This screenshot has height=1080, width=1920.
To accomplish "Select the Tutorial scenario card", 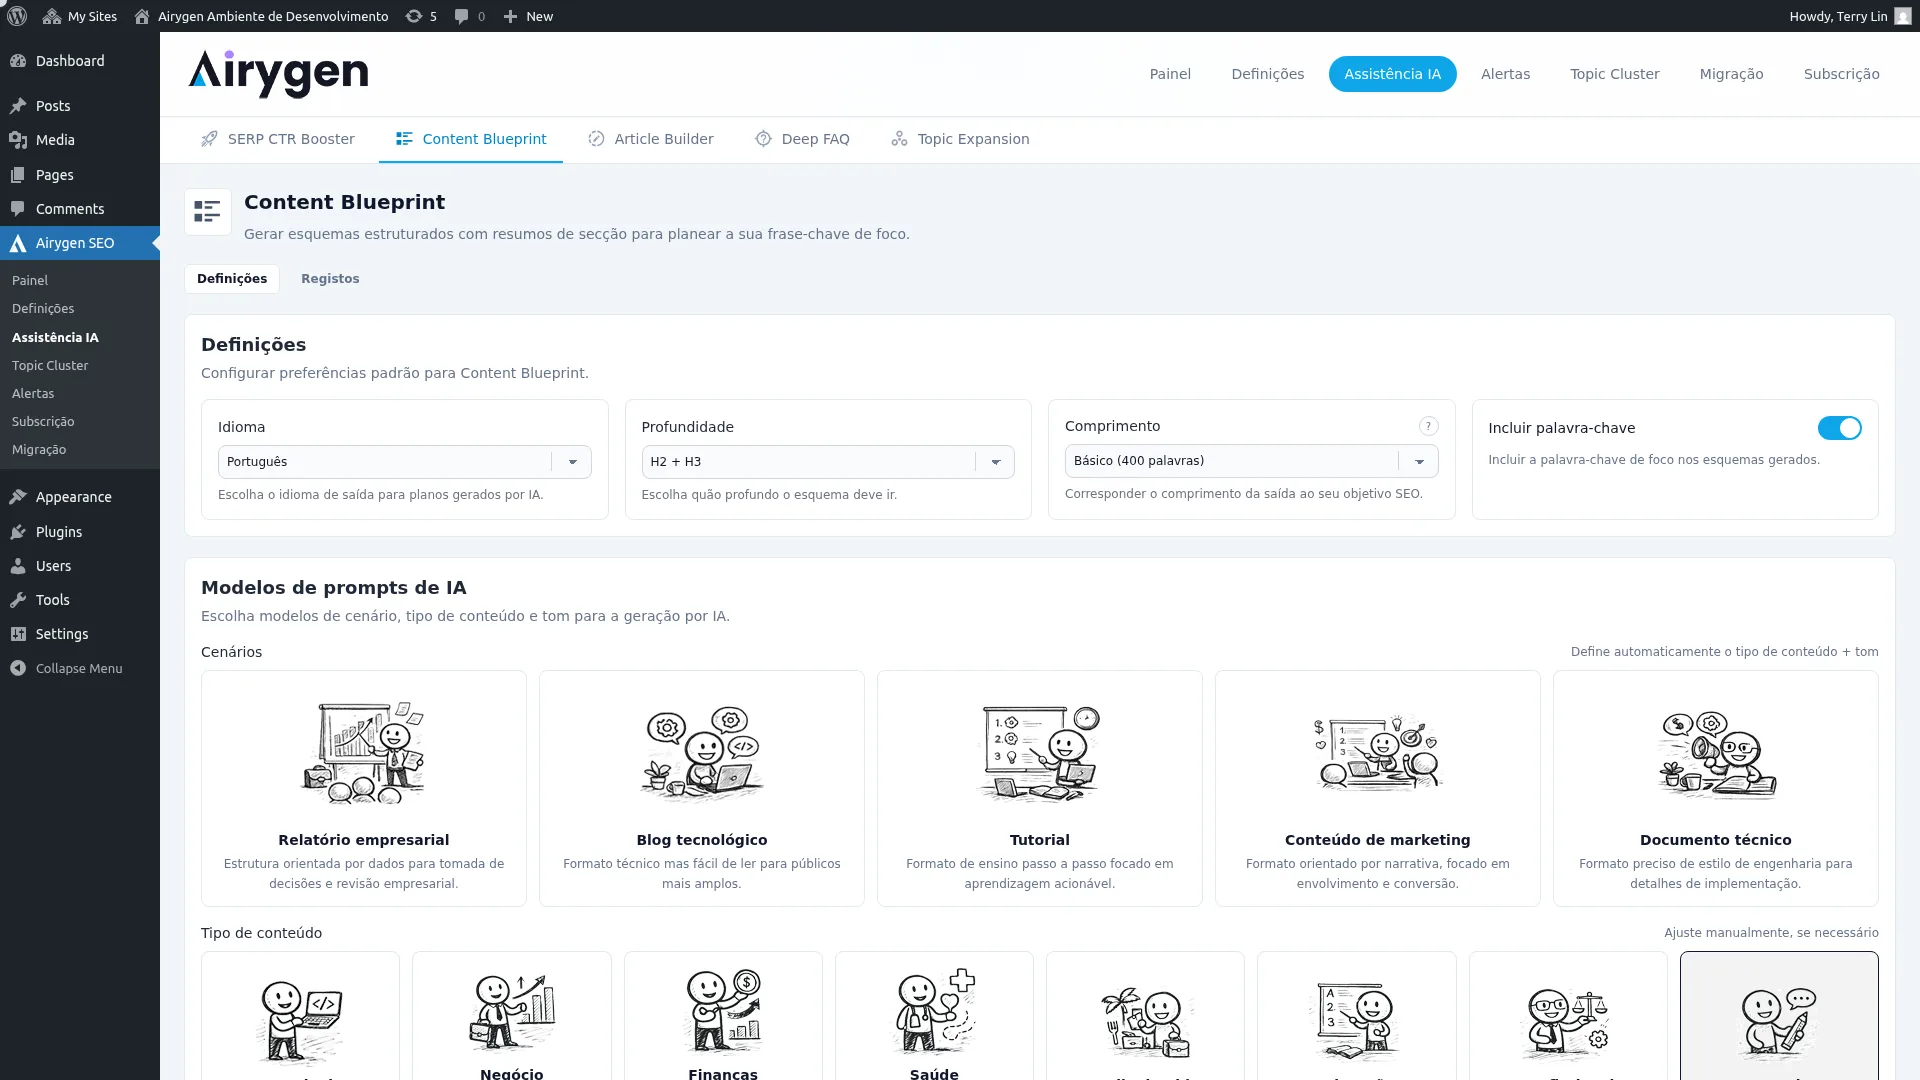I will click(x=1040, y=788).
